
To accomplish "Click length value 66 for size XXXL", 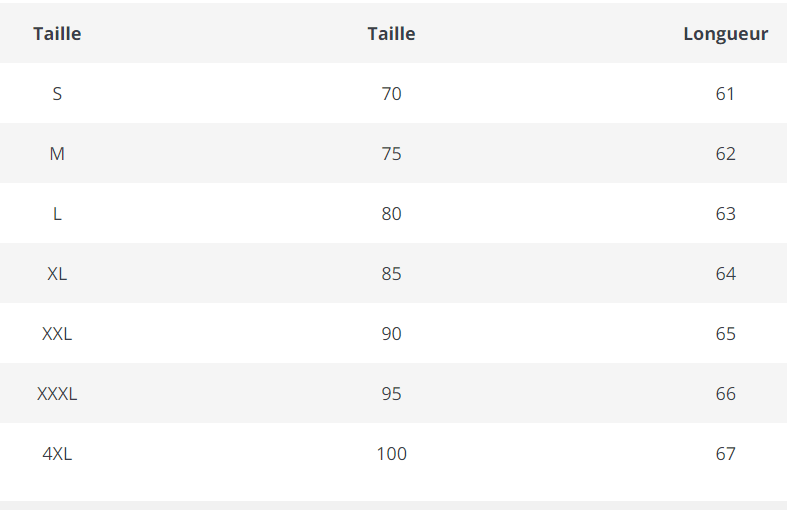I will click(725, 394).
